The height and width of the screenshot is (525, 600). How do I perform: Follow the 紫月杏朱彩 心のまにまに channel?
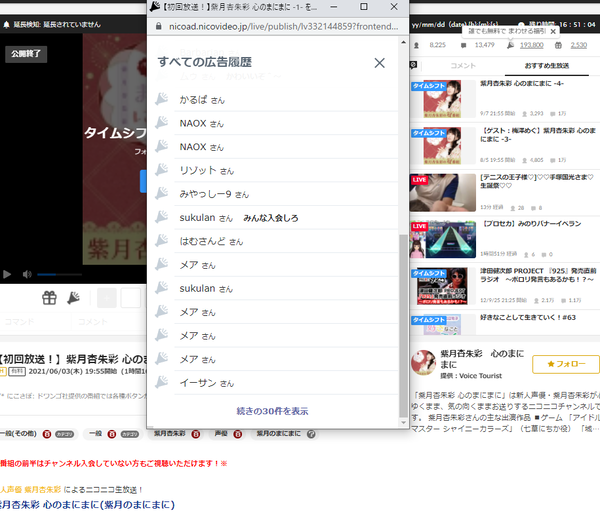tap(566, 364)
